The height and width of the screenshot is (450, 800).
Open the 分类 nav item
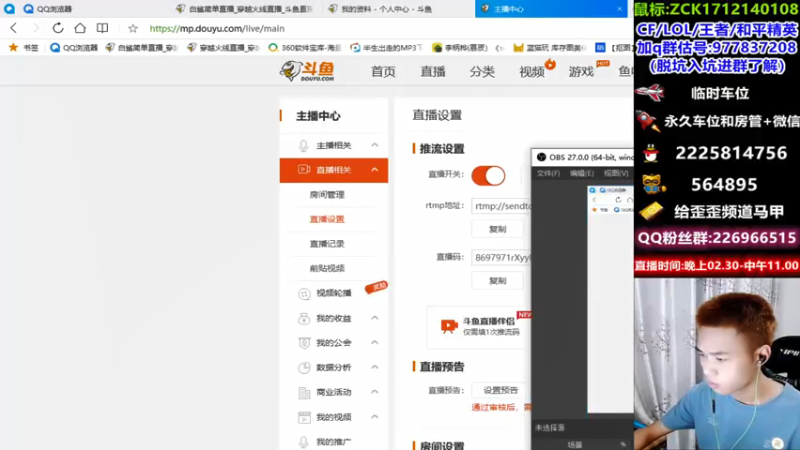point(482,71)
